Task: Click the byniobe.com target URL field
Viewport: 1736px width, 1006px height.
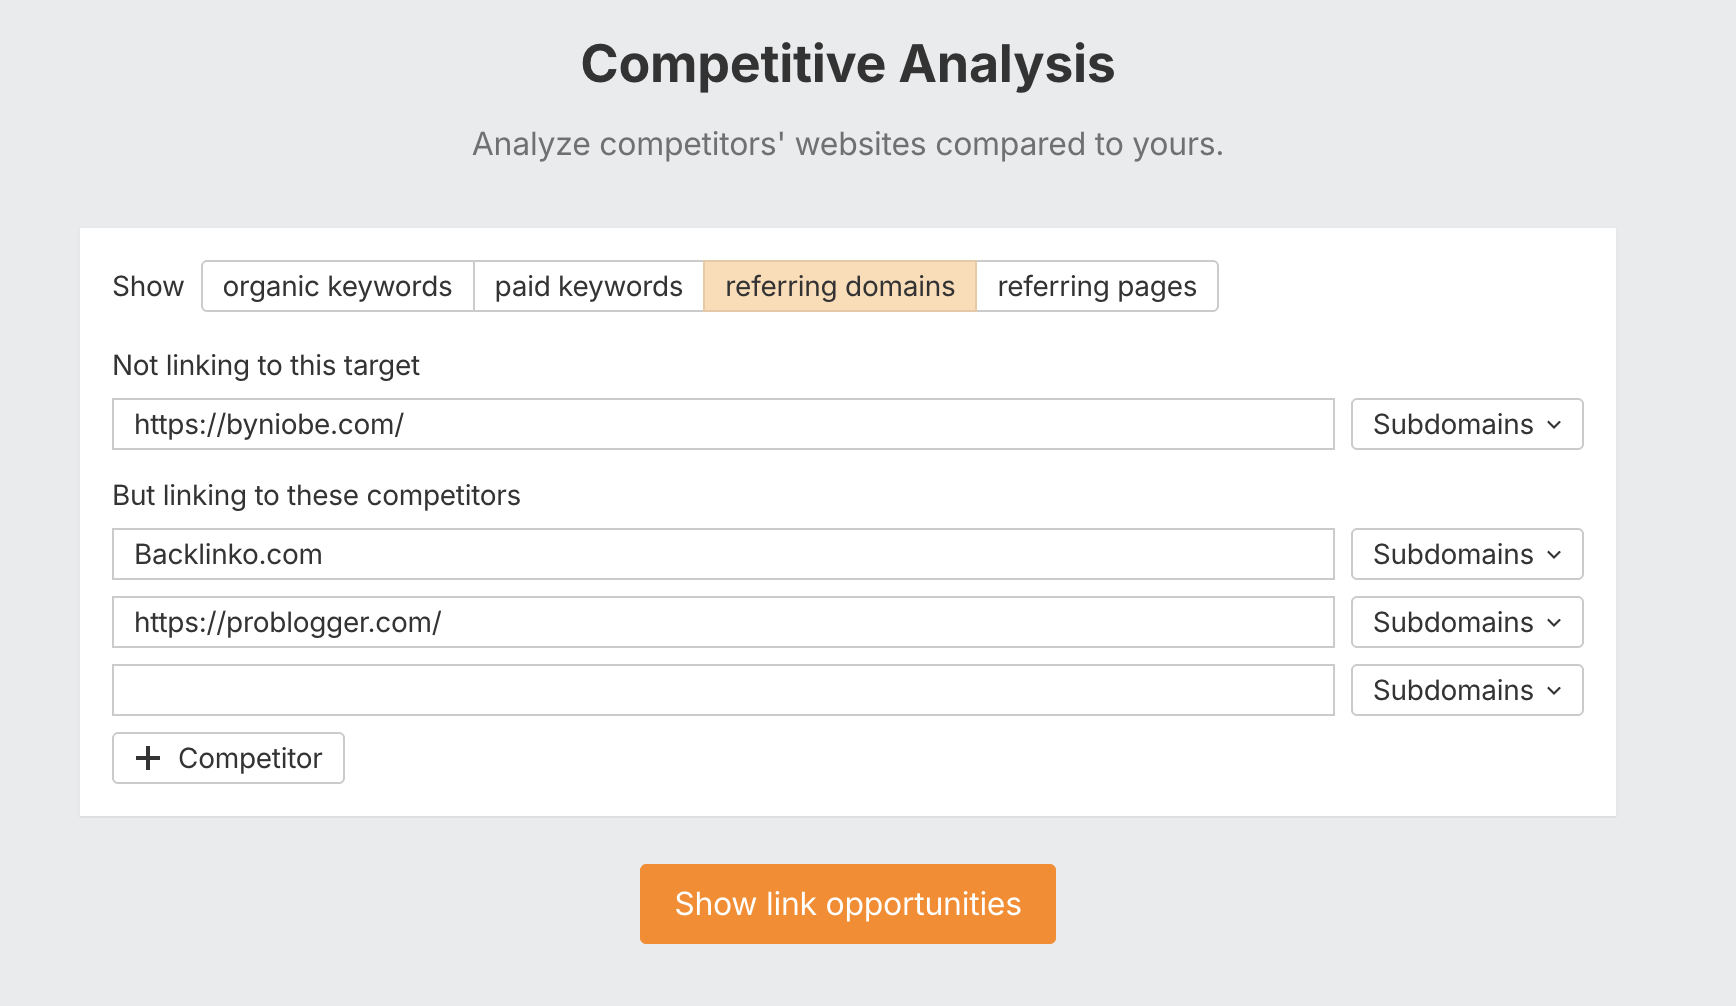Action: click(x=722, y=425)
